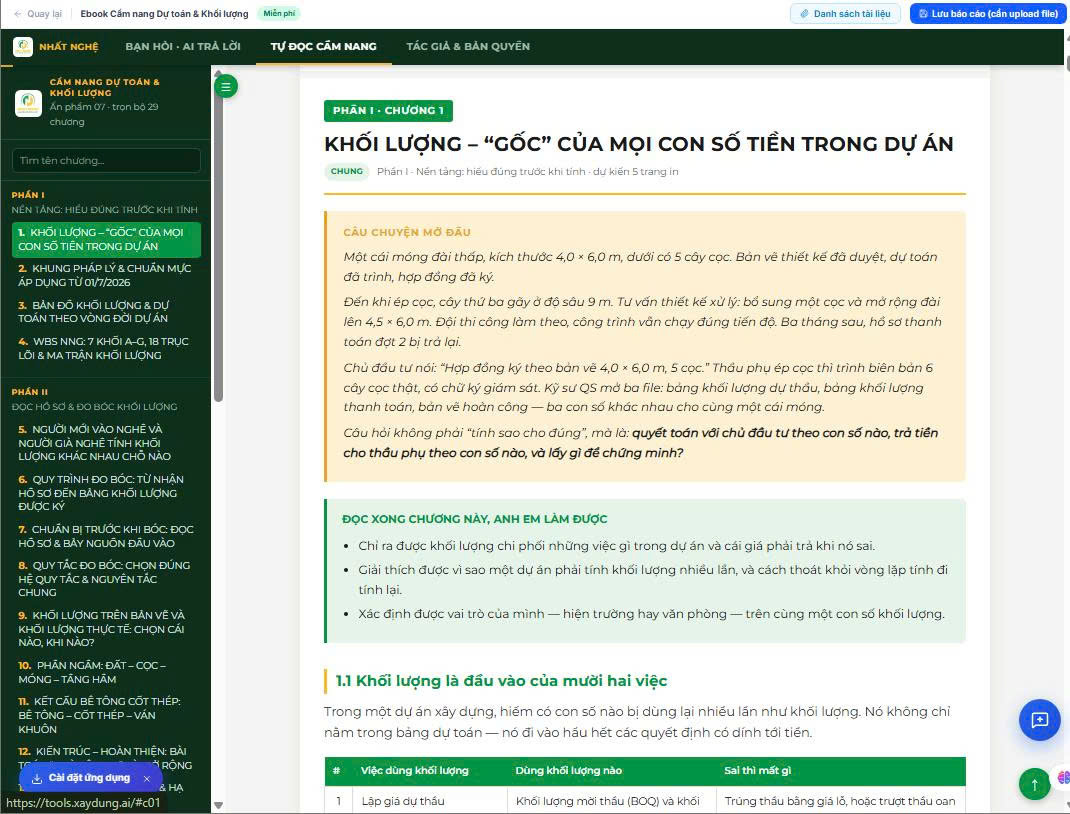1070x814 pixels.
Task: Click the PHẦN I · CHƯƠNG 1 green badge
Action: 388,111
